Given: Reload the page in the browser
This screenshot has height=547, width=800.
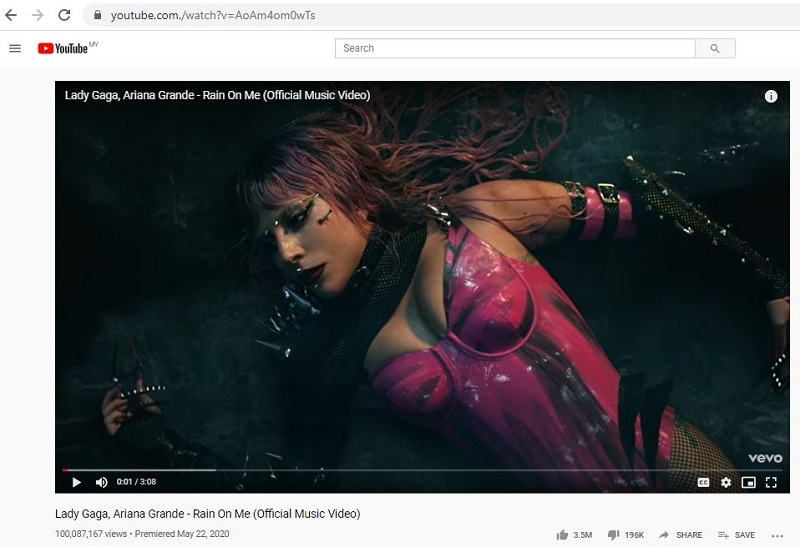Looking at the screenshot, I should pos(64,15).
